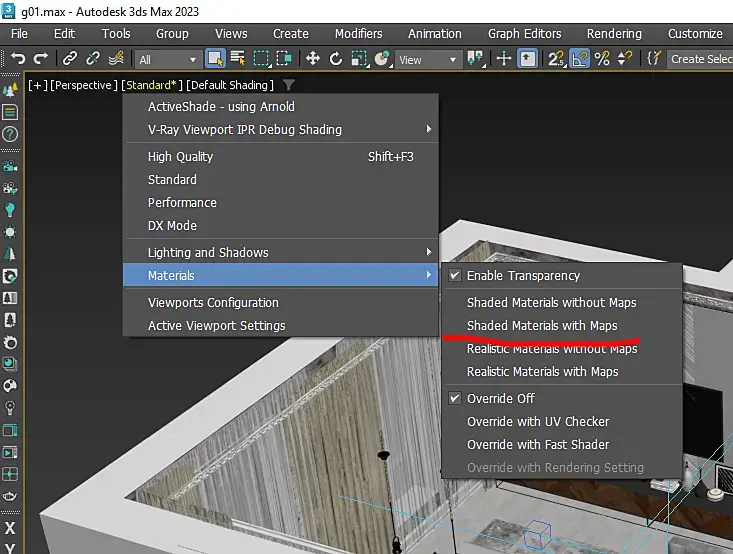This screenshot has height=554, width=733.
Task: Open Select by Name list icon
Action: pyautogui.click(x=238, y=58)
